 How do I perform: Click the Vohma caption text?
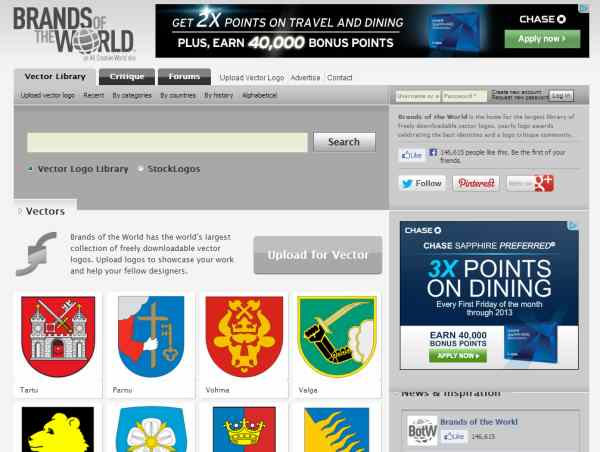pos(217,390)
